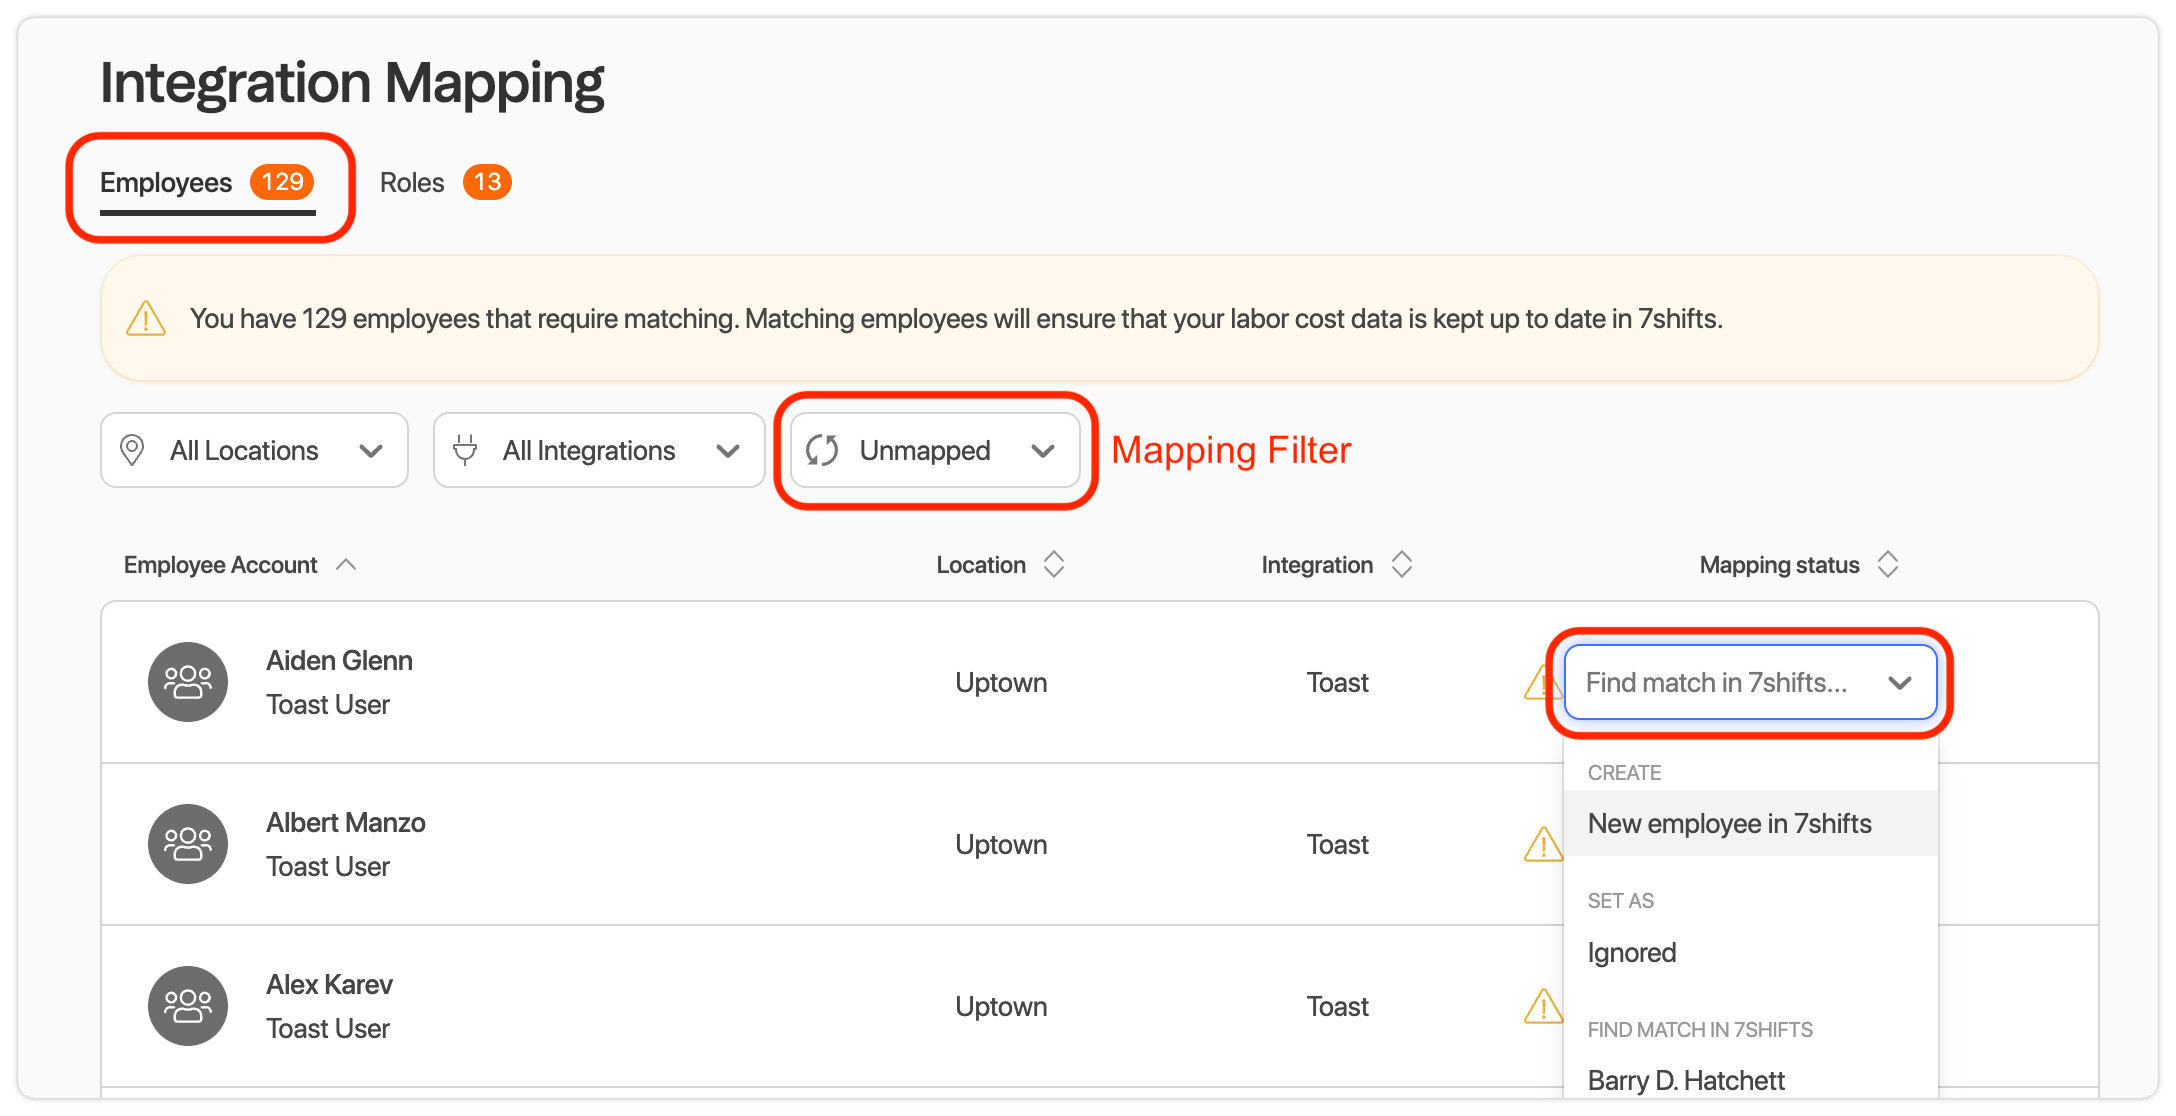This screenshot has height=1116, width=2176.
Task: Click the 13 badge on Roles
Action: click(487, 182)
